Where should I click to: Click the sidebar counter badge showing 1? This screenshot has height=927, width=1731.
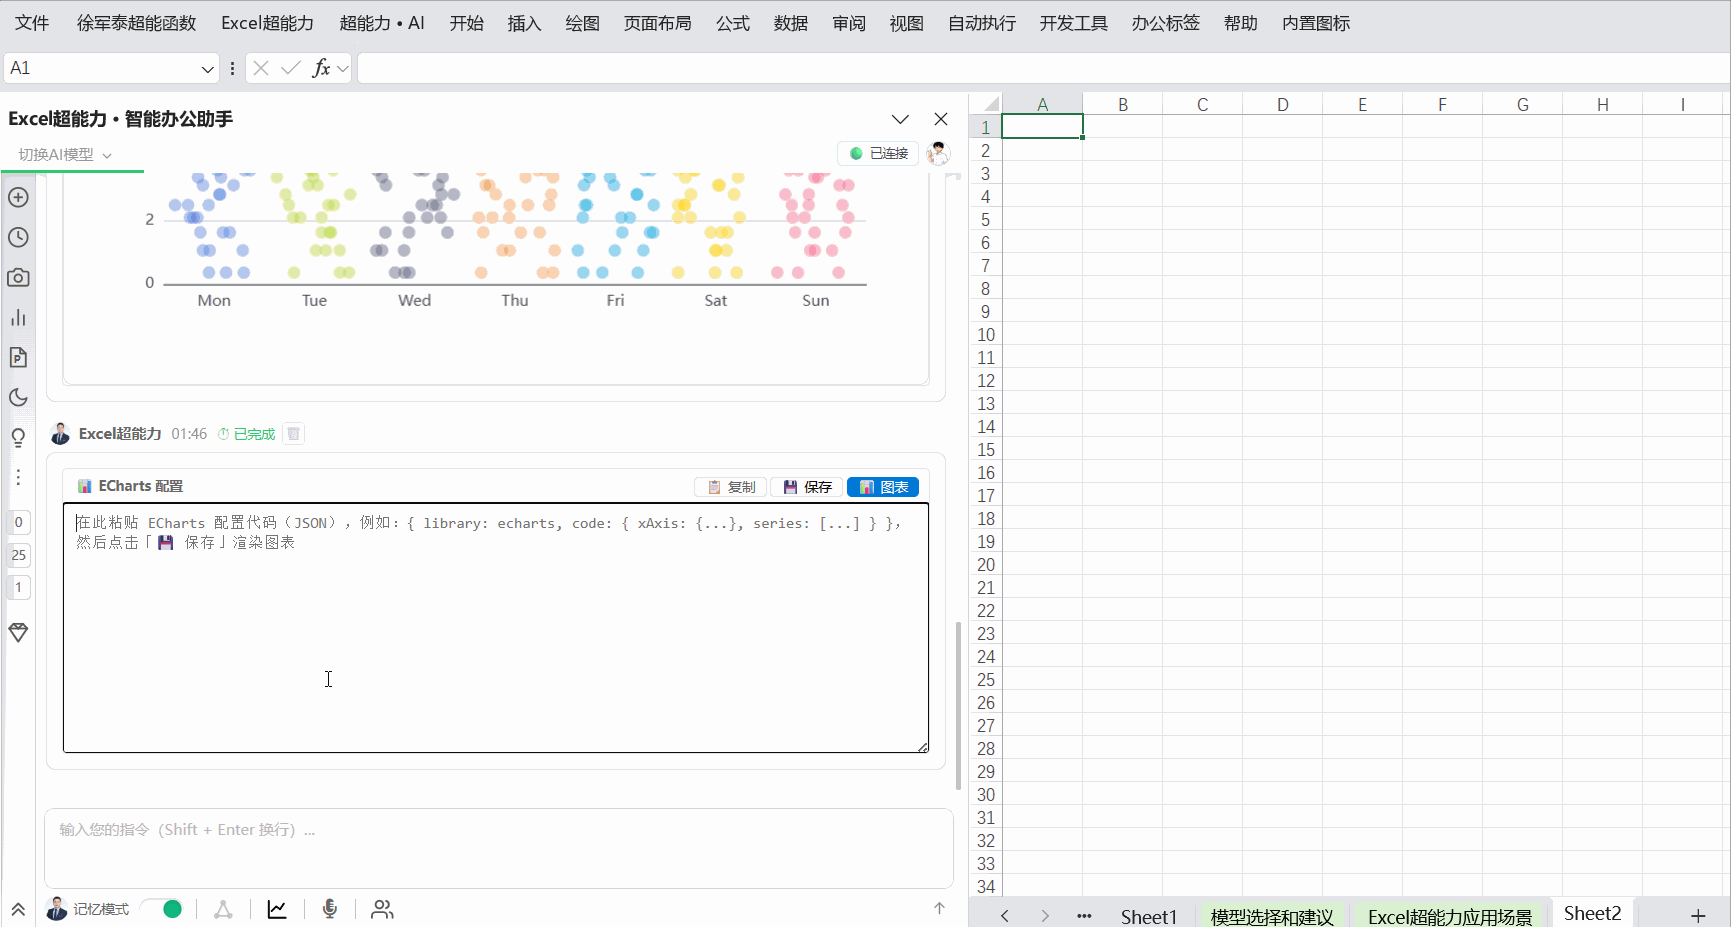point(18,588)
